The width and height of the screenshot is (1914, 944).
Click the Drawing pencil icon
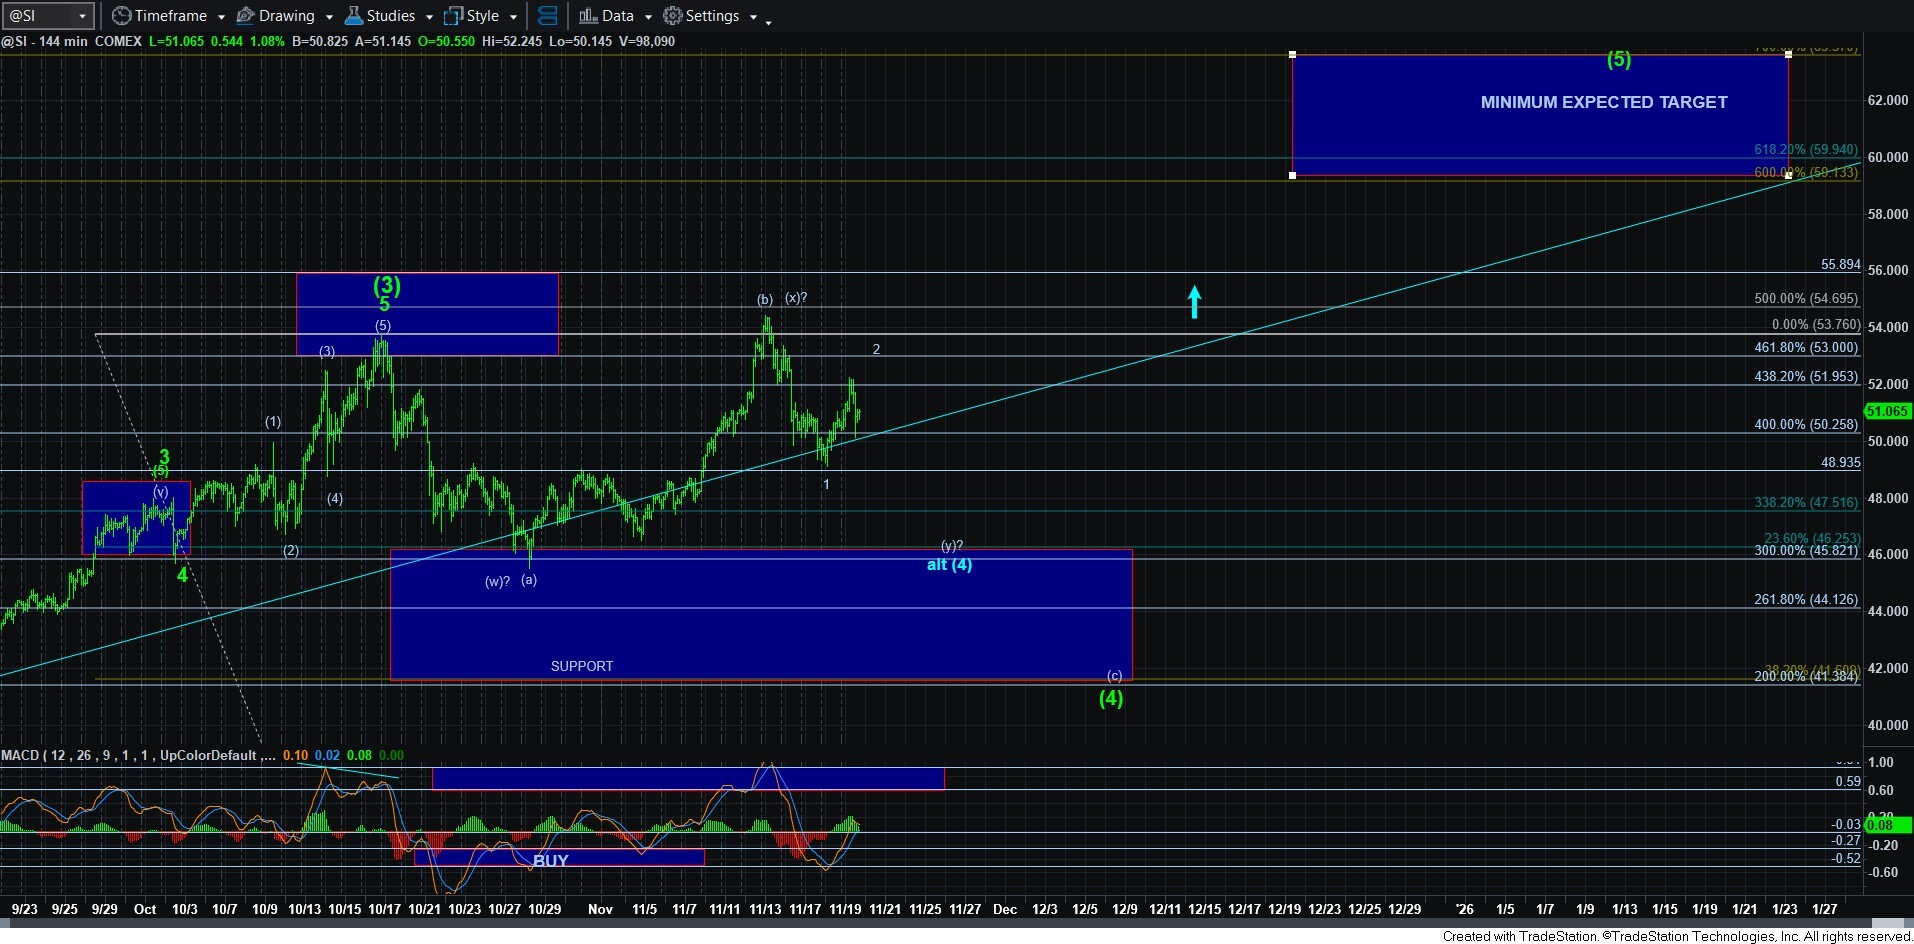pos(245,16)
